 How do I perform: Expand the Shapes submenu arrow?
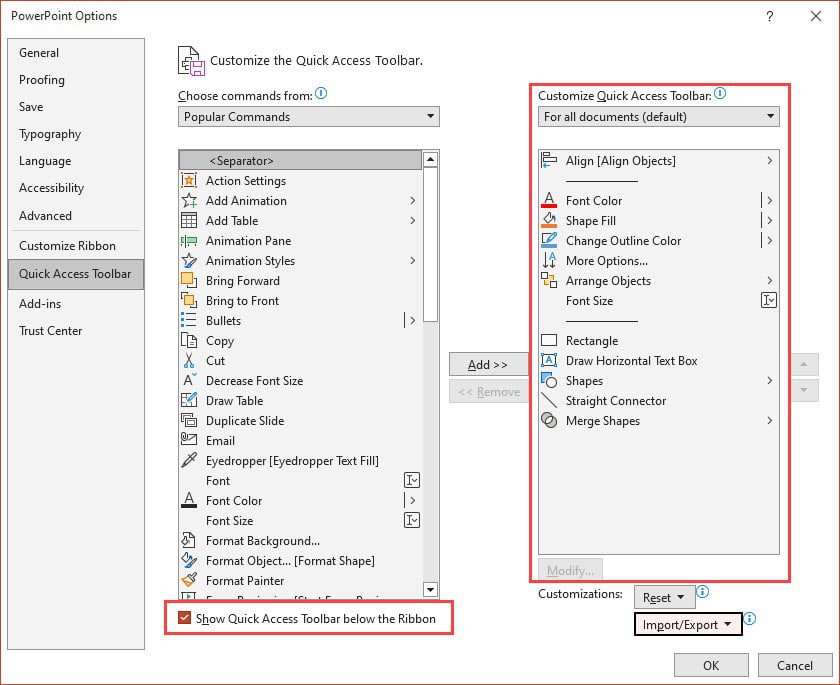(x=769, y=381)
